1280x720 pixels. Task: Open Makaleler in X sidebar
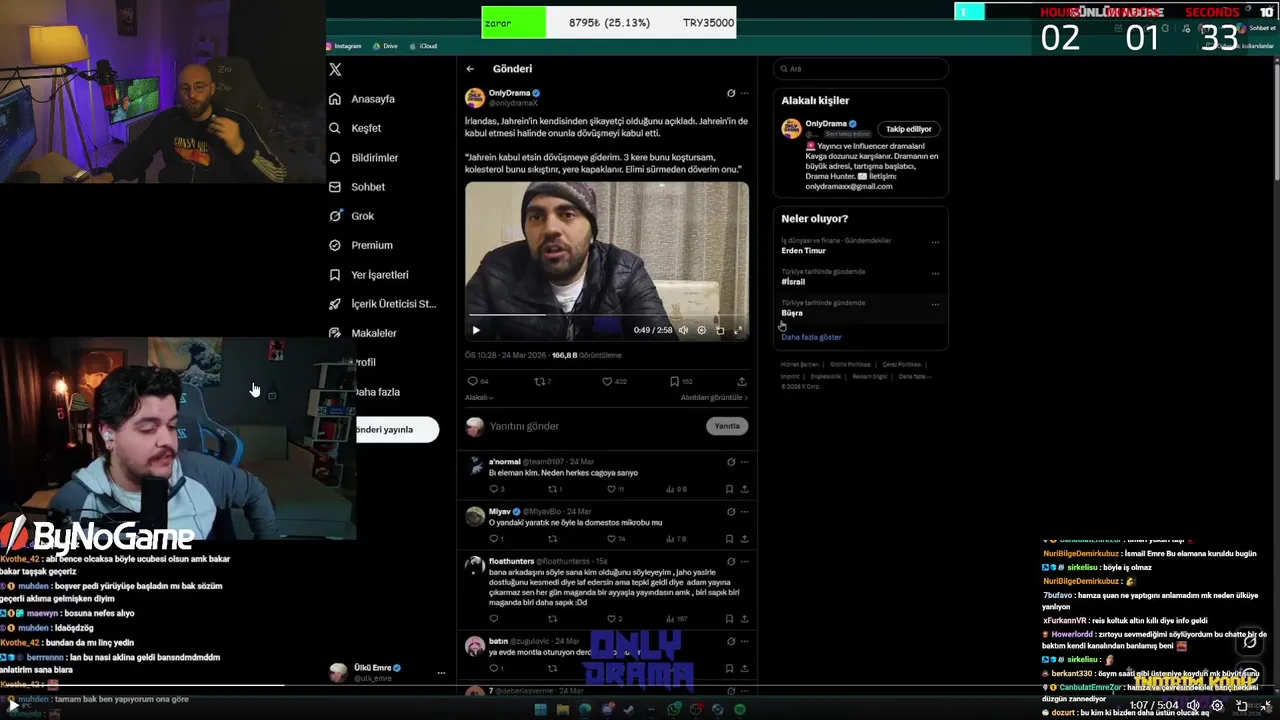point(363,333)
